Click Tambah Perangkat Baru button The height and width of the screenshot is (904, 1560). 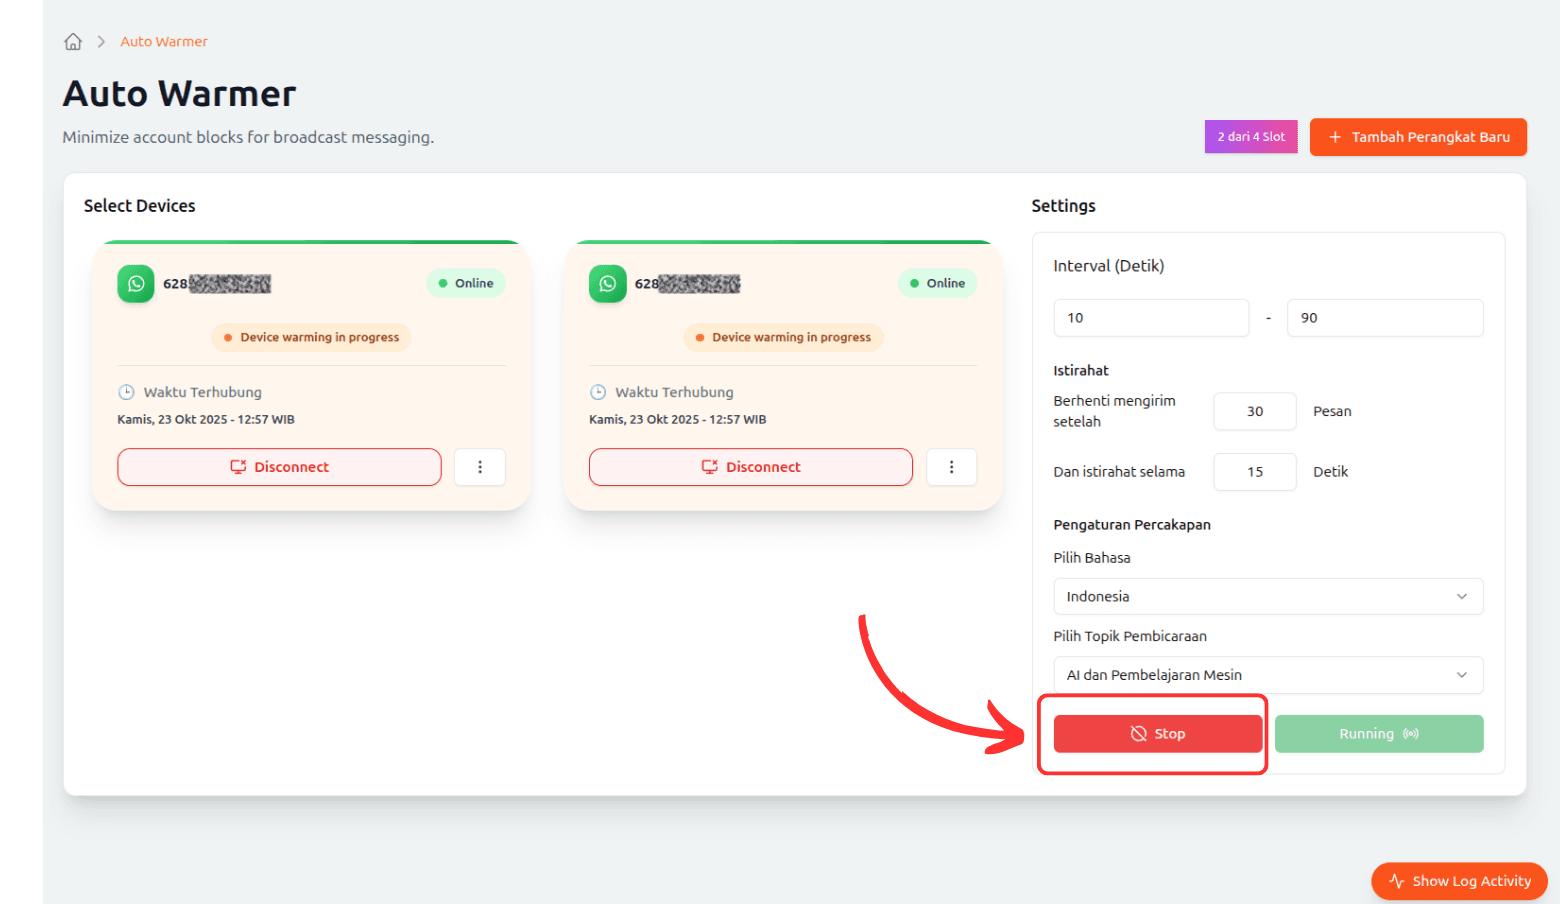click(x=1418, y=137)
